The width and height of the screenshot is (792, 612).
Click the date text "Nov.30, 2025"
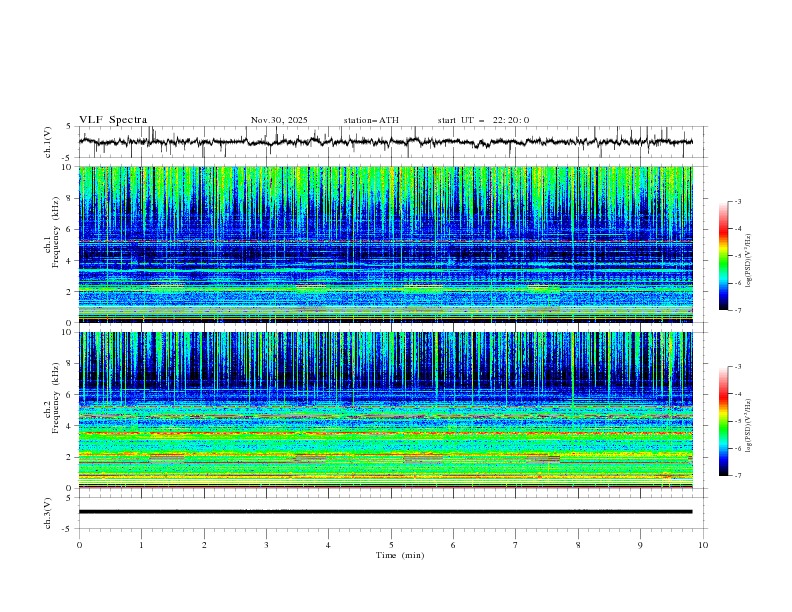(279, 120)
